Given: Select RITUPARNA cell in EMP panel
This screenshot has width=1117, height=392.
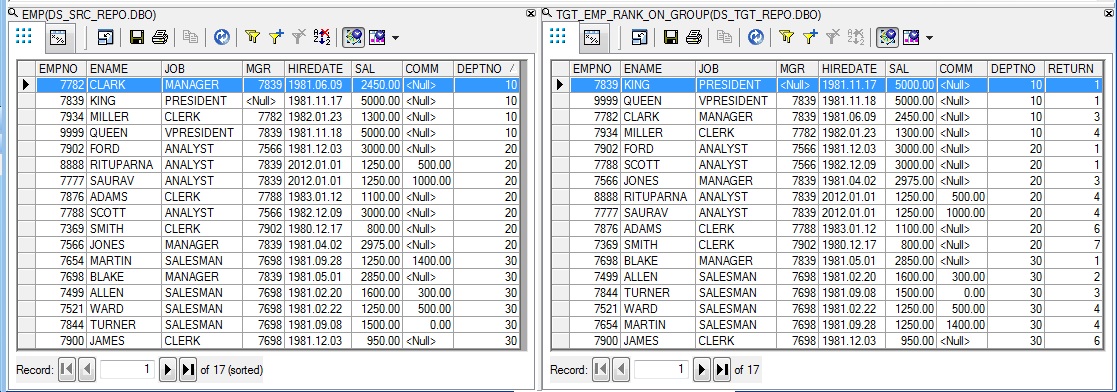Looking at the screenshot, I should point(124,165).
